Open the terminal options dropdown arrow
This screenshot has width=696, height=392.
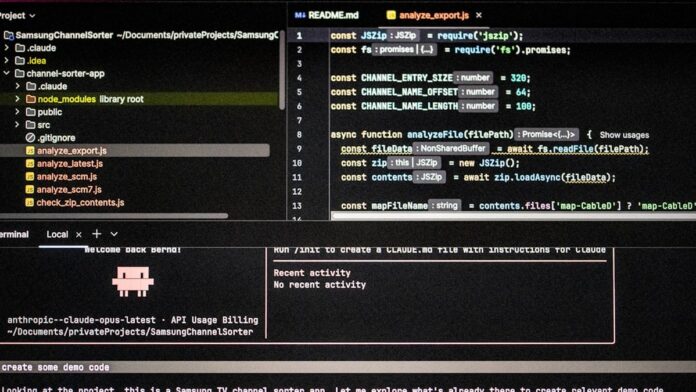[114, 234]
